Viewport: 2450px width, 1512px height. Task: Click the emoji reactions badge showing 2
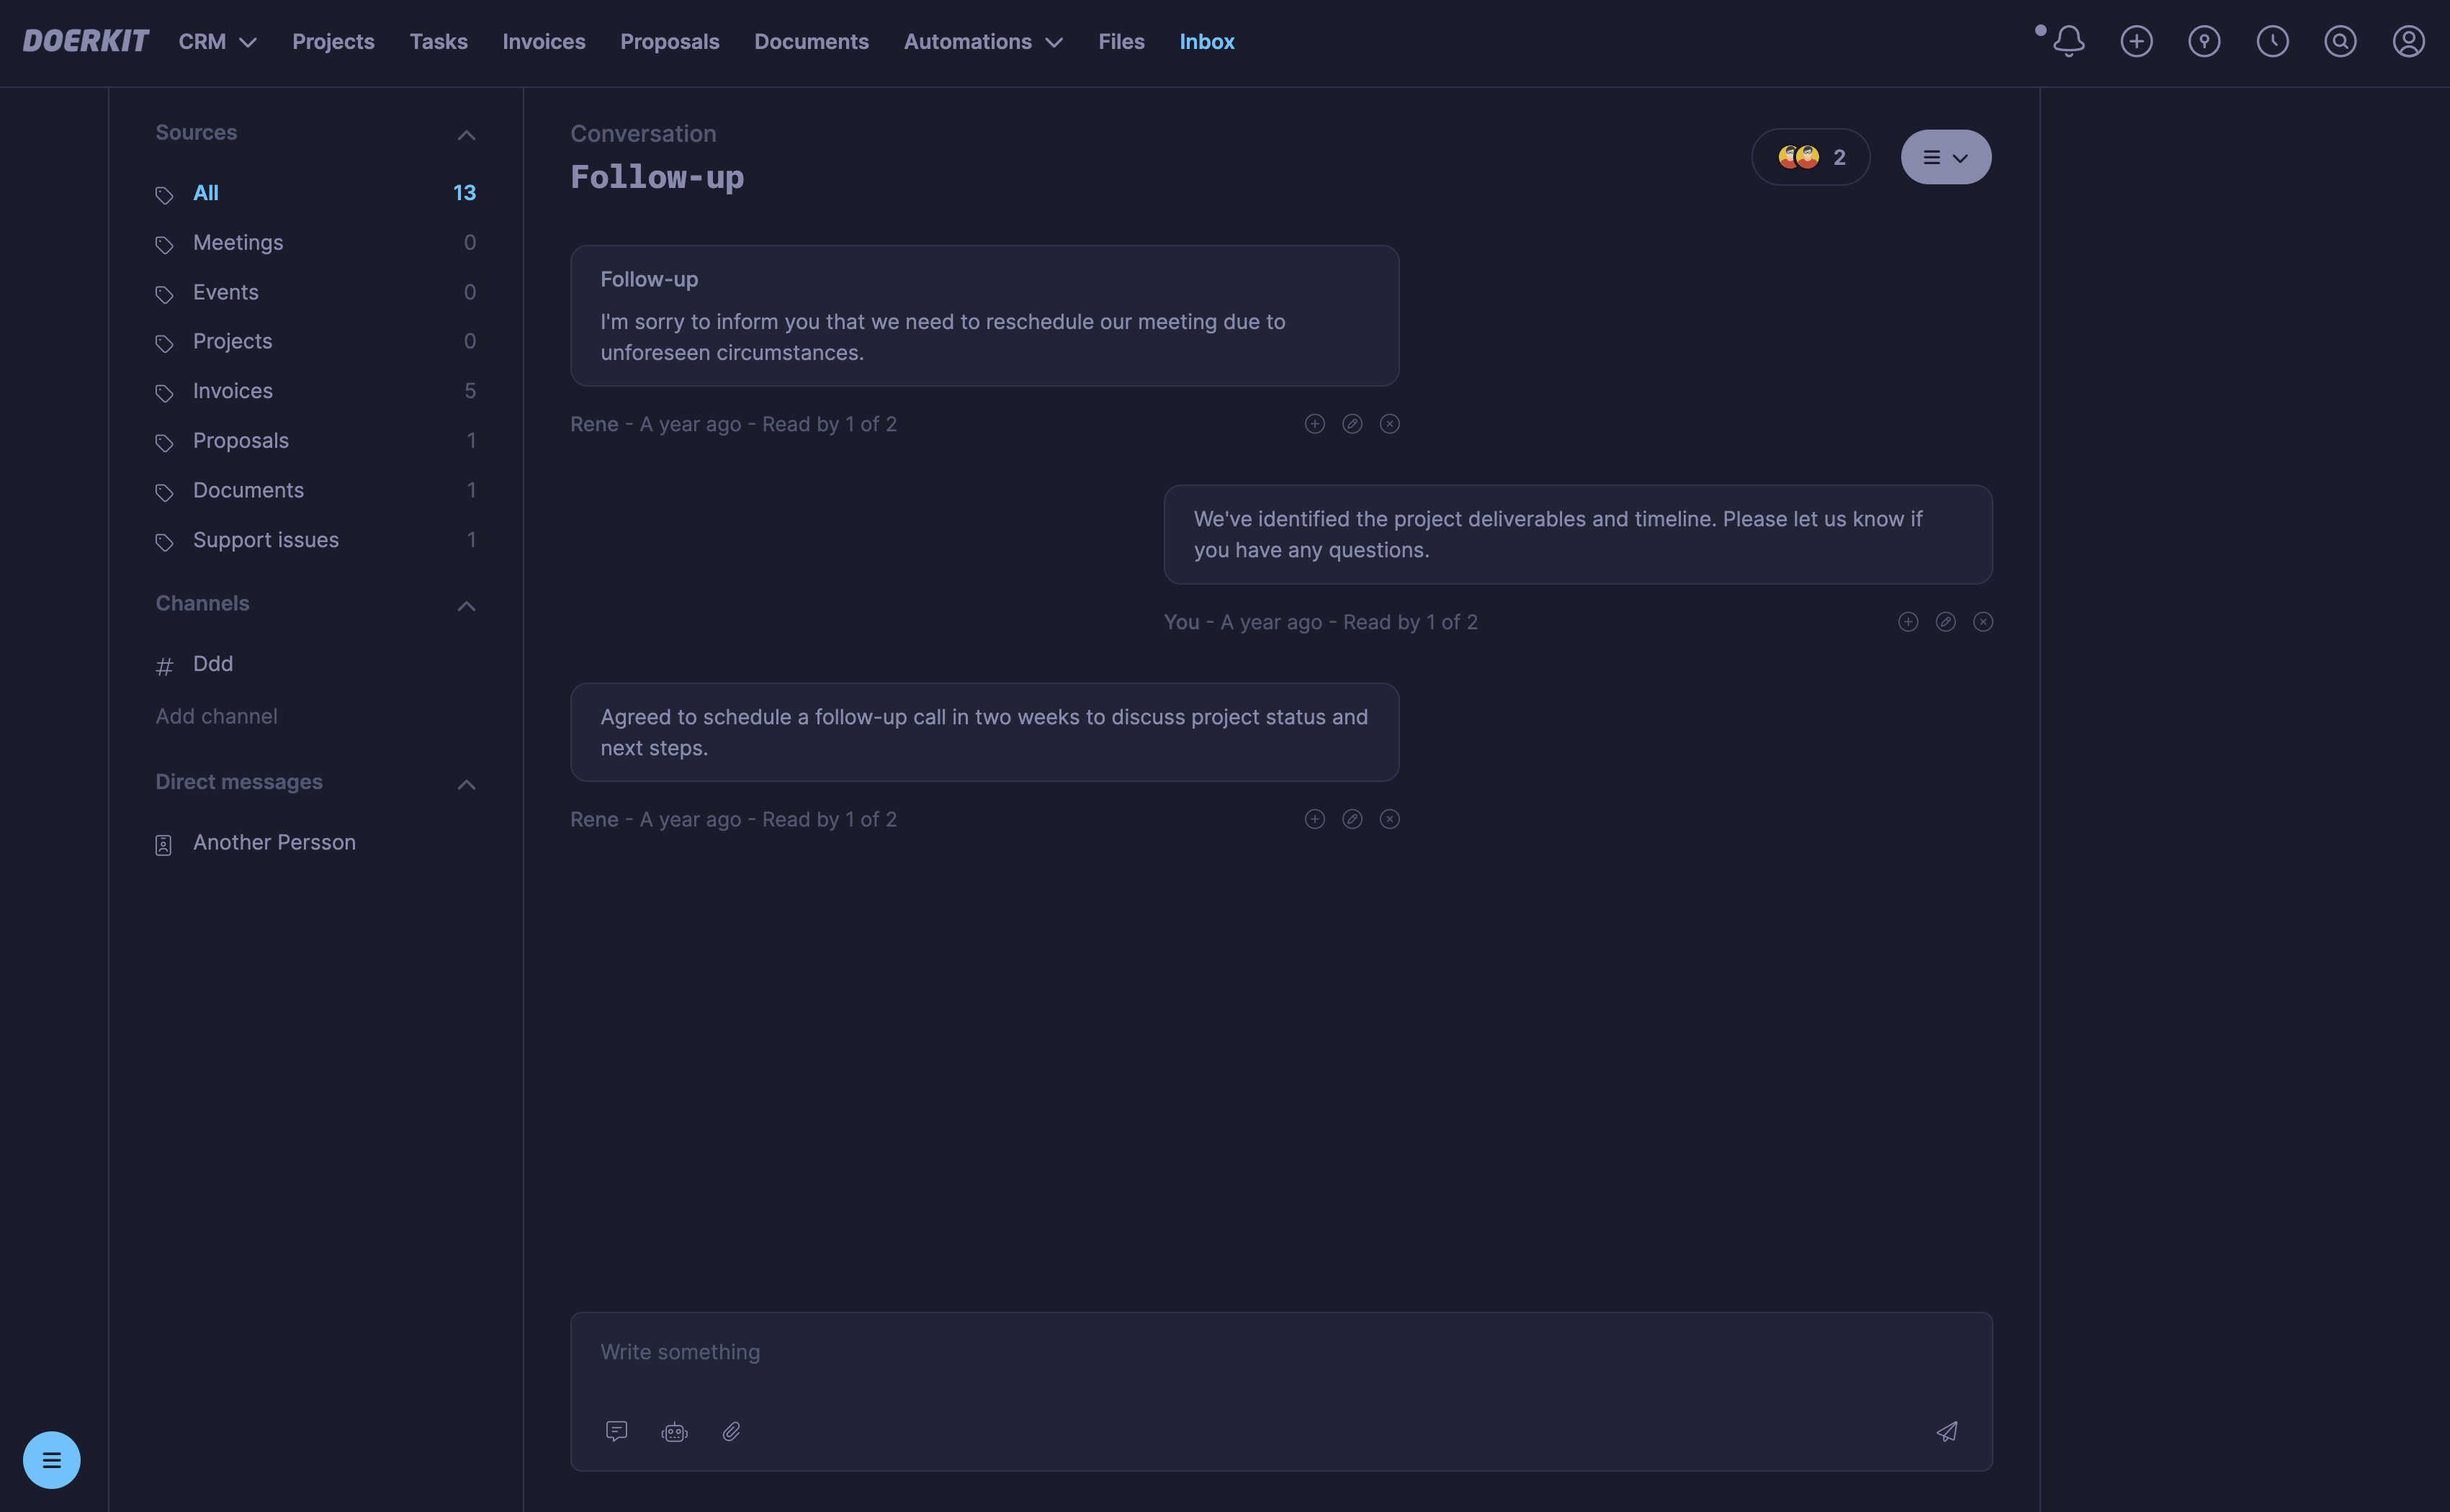pos(1810,156)
